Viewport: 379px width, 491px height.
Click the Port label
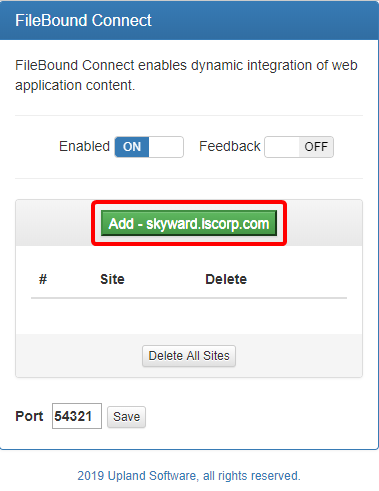pos(29,416)
